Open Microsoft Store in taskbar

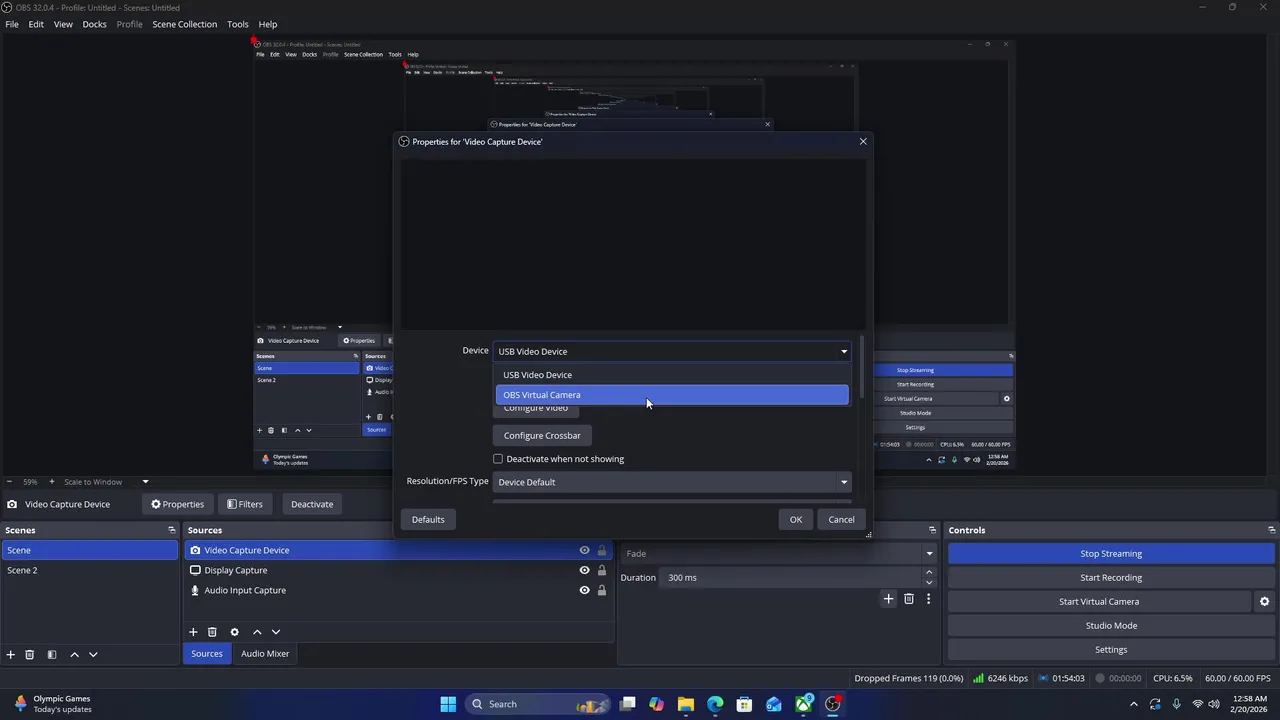(x=744, y=704)
